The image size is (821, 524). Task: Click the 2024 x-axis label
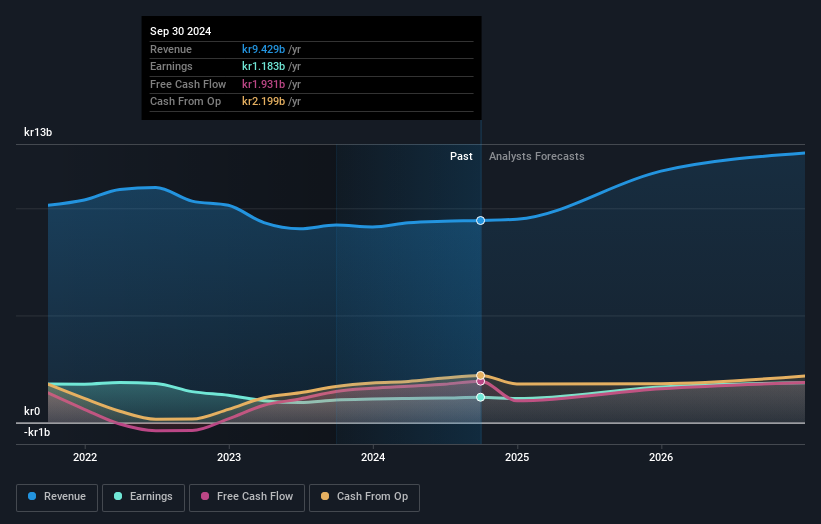click(x=373, y=457)
